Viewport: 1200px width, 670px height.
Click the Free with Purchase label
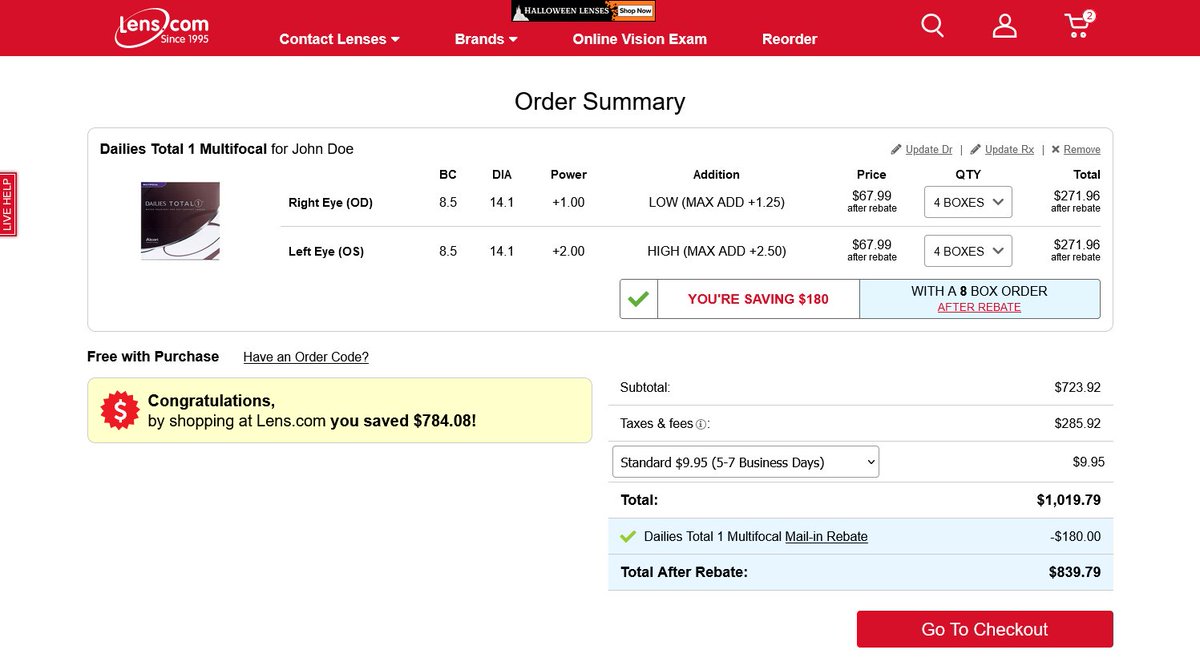153,357
